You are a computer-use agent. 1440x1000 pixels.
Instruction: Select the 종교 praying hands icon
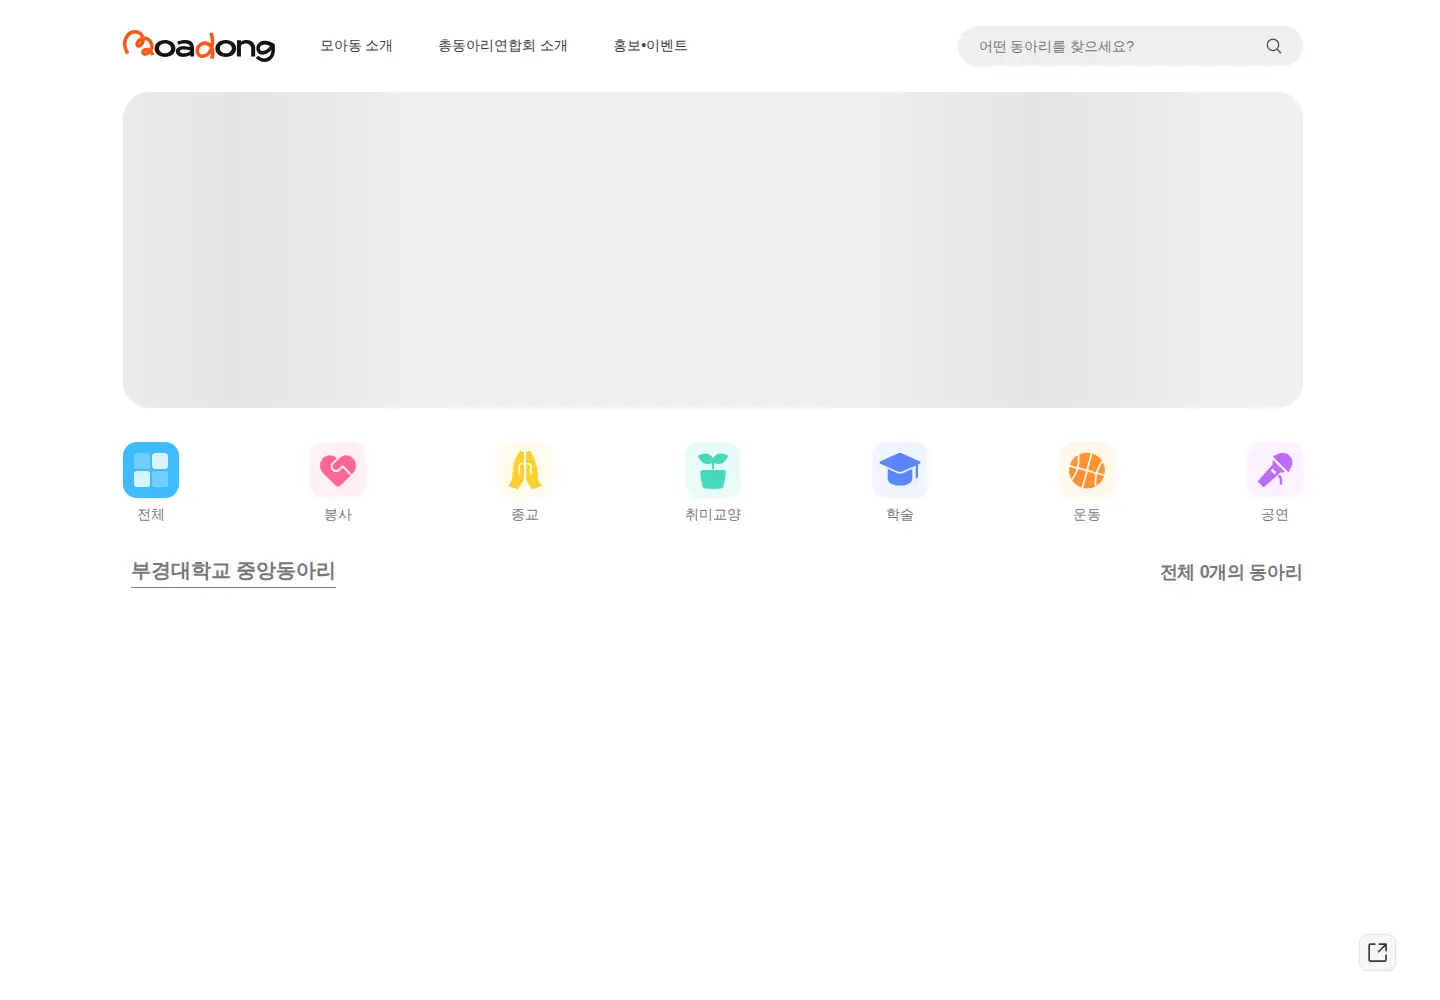pyautogui.click(x=525, y=470)
